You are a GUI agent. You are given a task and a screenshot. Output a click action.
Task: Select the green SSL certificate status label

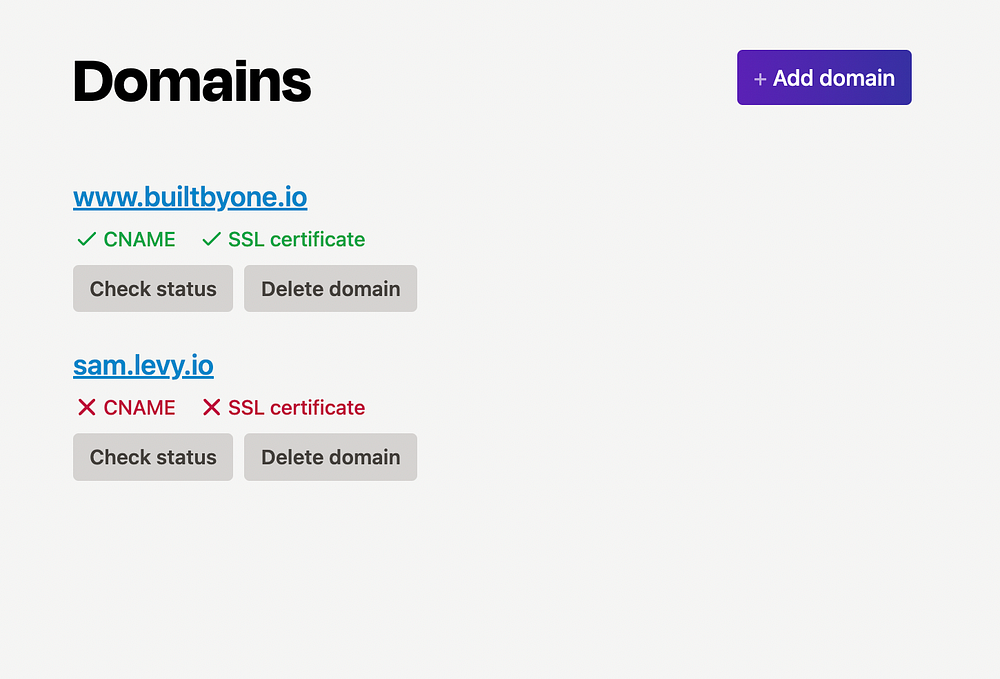[x=296, y=240]
